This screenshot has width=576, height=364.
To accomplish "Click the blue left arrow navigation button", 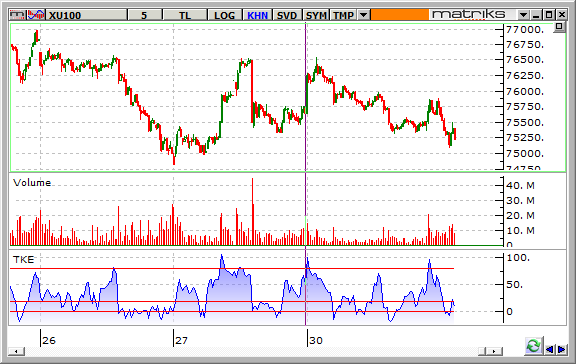I will [549, 349].
